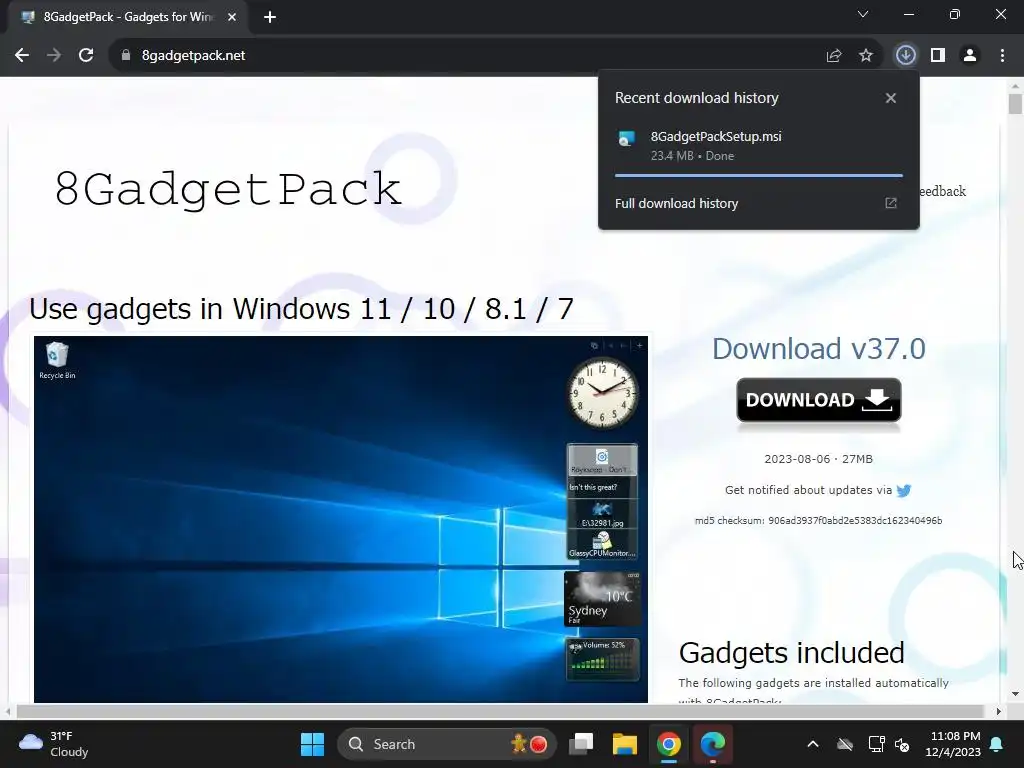Open Microsoft Edge from the taskbar
Image resolution: width=1024 pixels, height=768 pixels.
712,744
